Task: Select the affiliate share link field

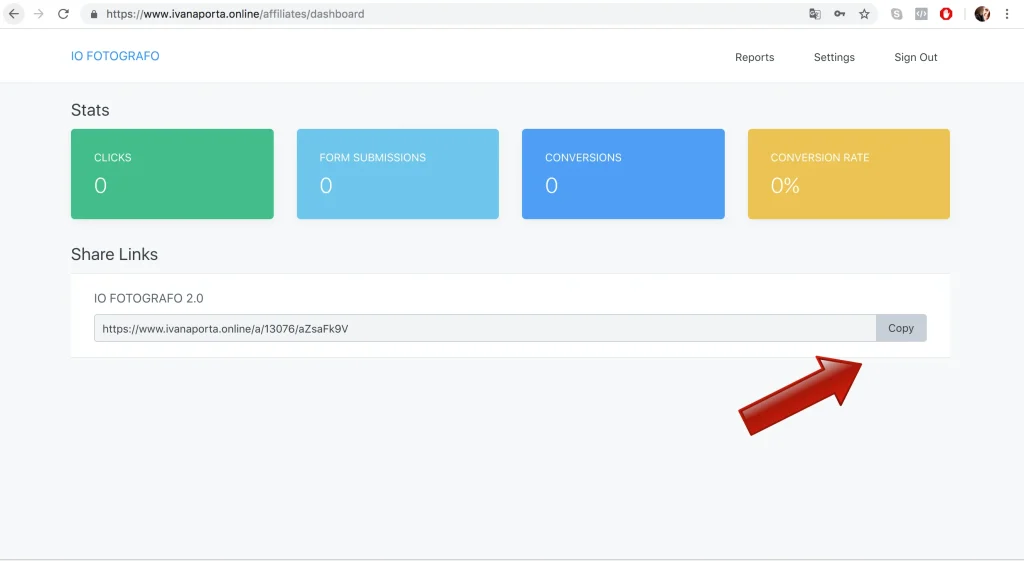Action: 485,328
